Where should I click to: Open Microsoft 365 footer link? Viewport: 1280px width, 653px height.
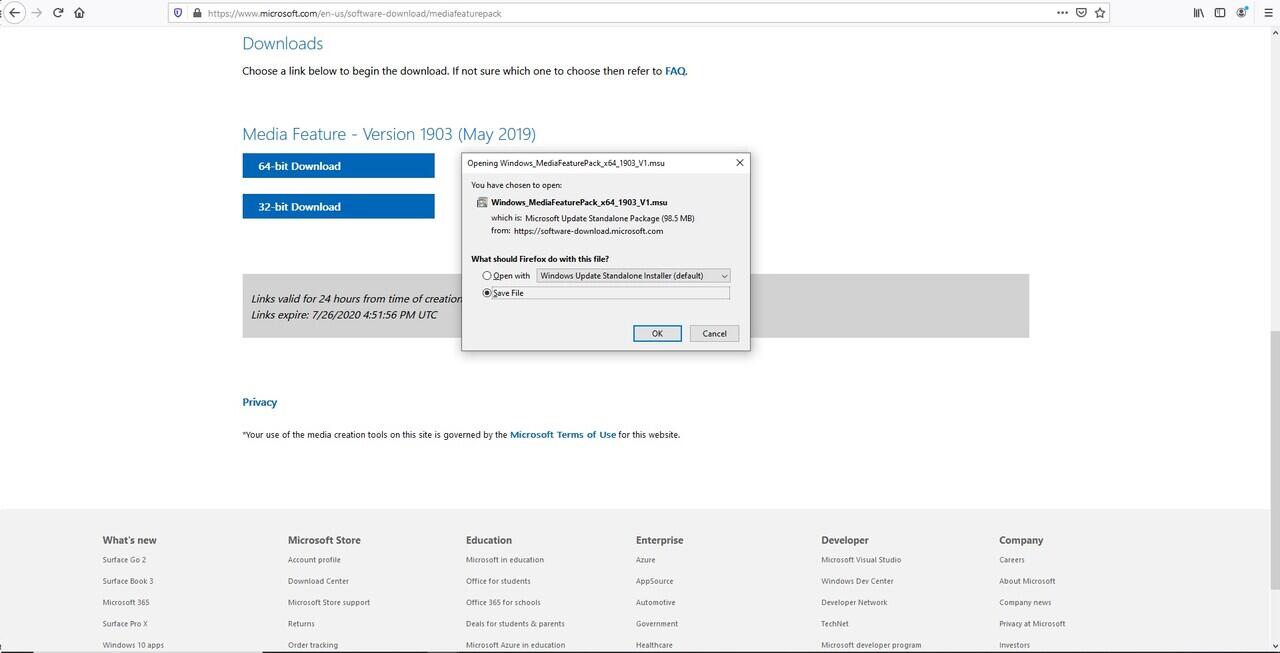coord(126,602)
